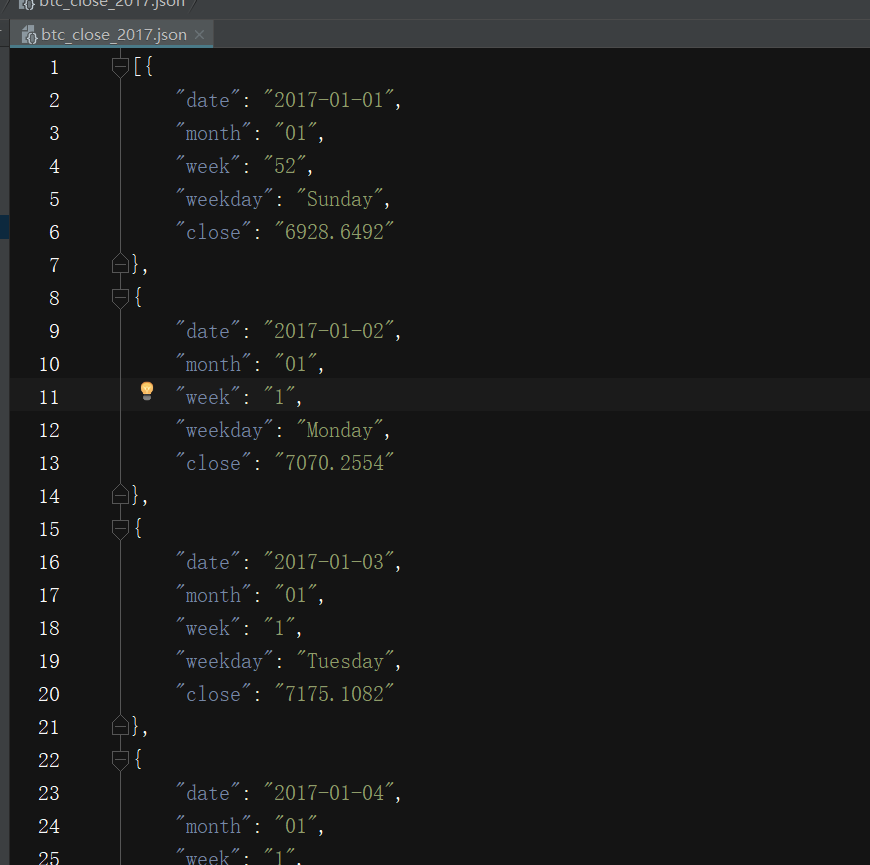Click the "month" key on line 10

point(213,364)
